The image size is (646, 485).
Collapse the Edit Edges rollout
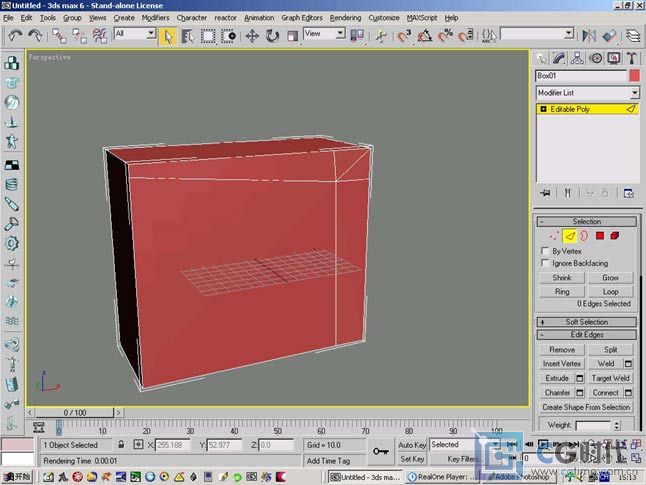coord(587,335)
